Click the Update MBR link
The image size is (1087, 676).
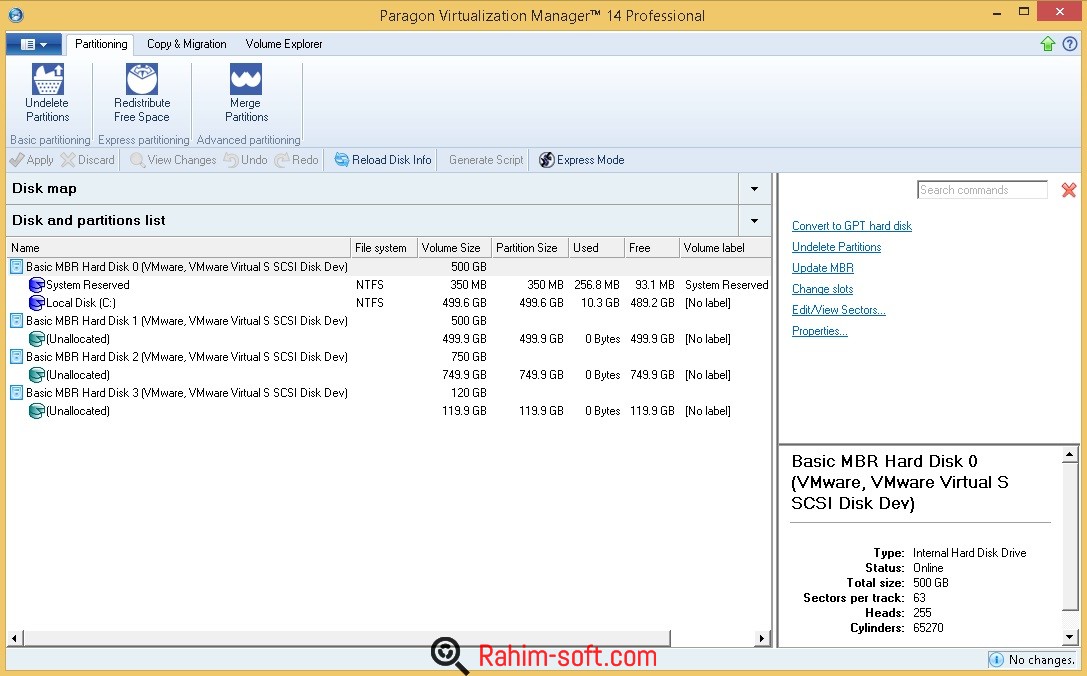point(822,268)
